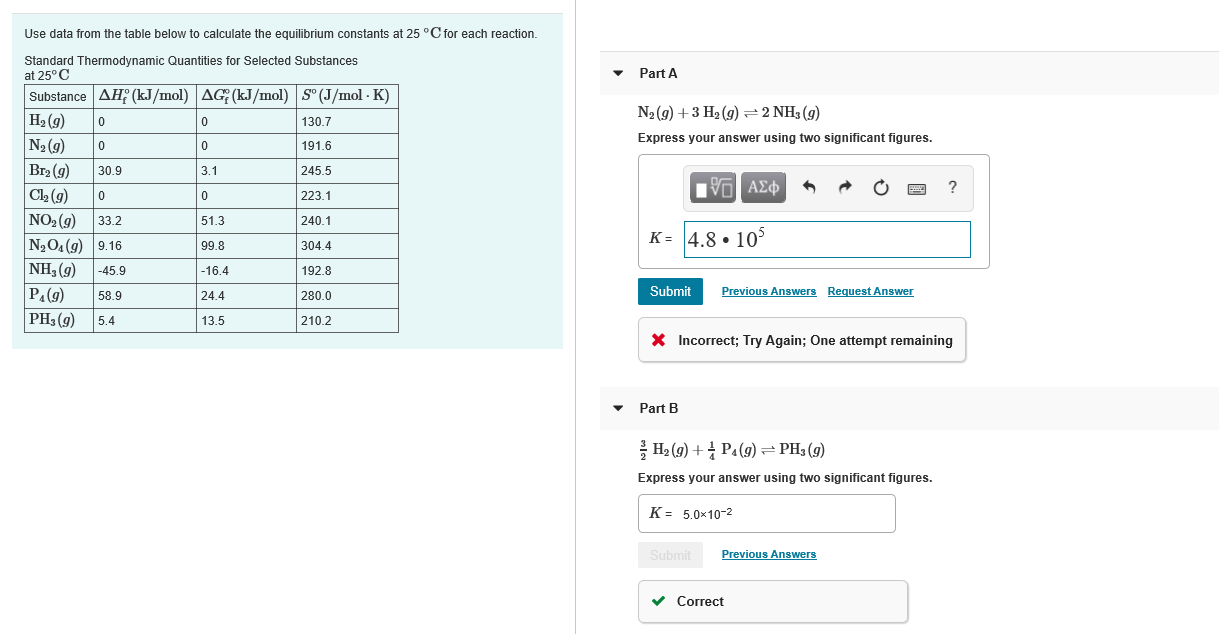The image size is (1219, 634).
Task: Open the Greek letters ΑΣΦ palette
Action: [x=764, y=187]
